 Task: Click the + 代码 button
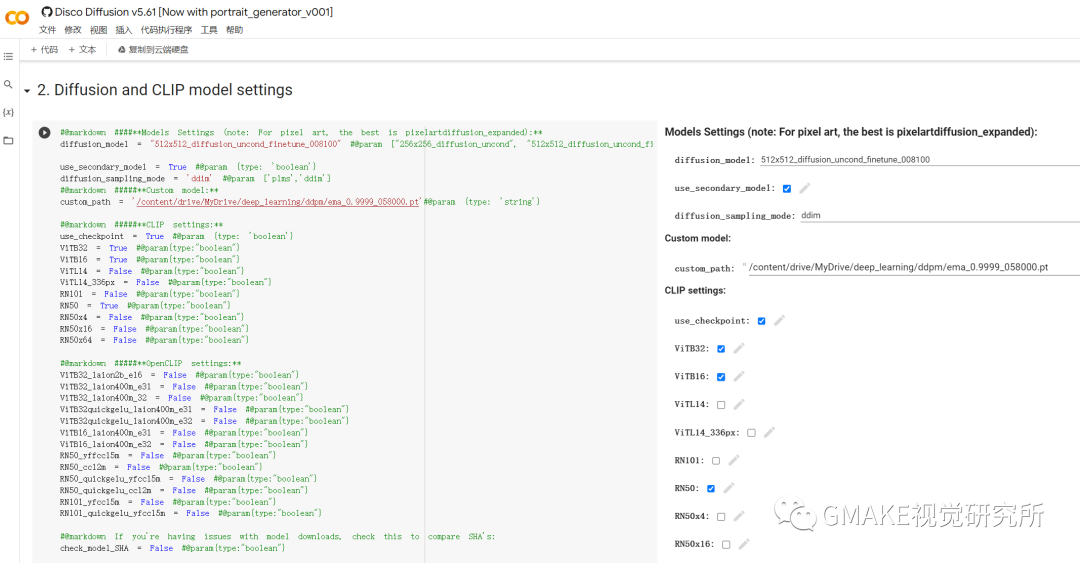(x=44, y=49)
